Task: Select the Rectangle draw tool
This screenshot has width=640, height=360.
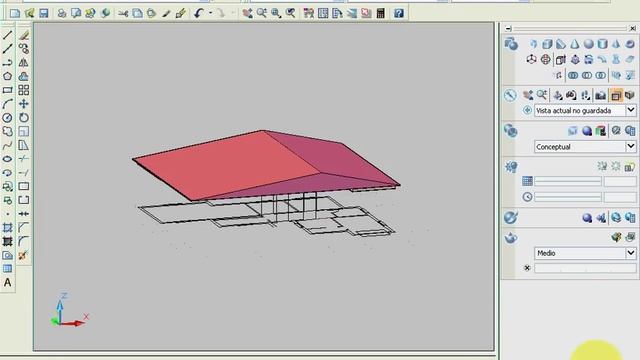Action: tap(7, 90)
